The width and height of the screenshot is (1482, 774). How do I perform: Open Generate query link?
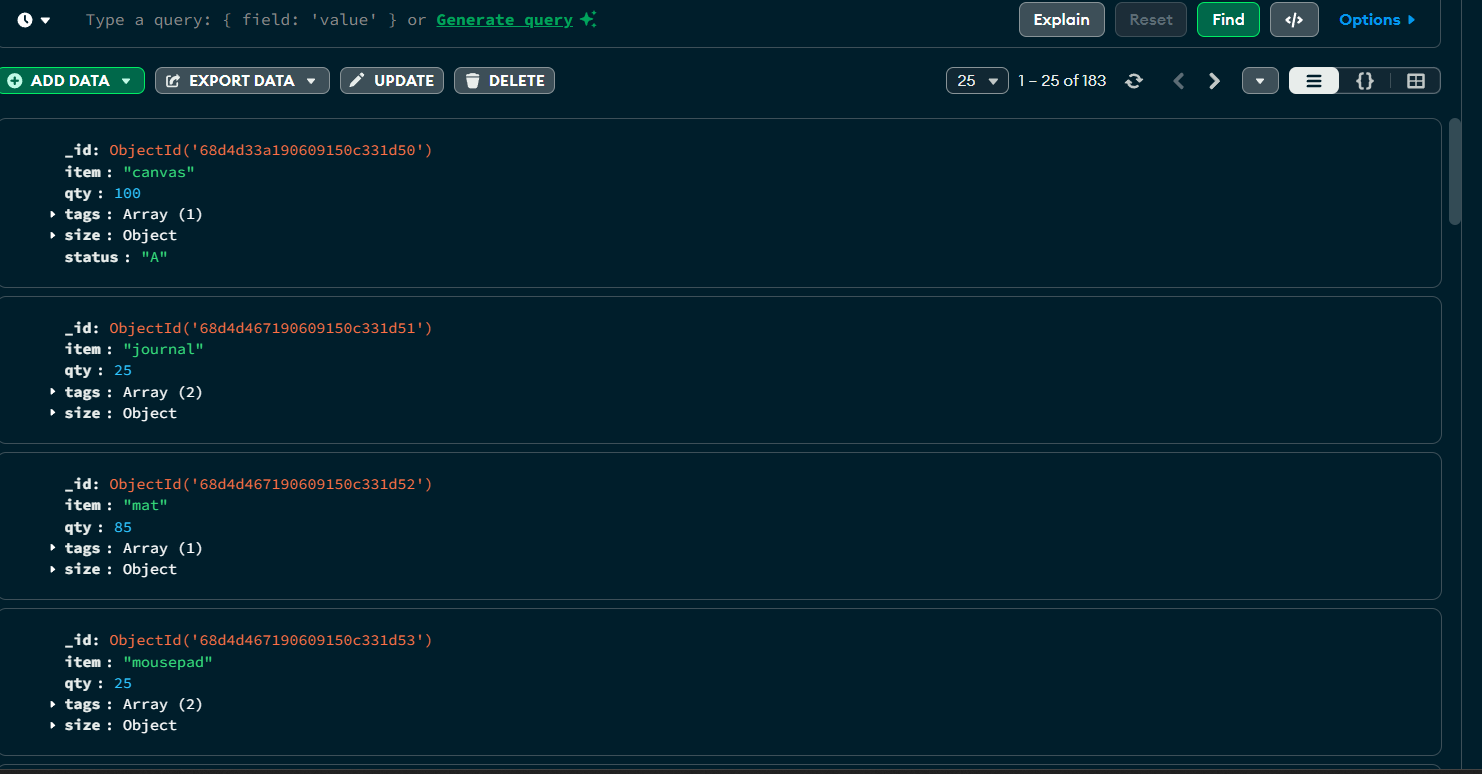click(504, 19)
